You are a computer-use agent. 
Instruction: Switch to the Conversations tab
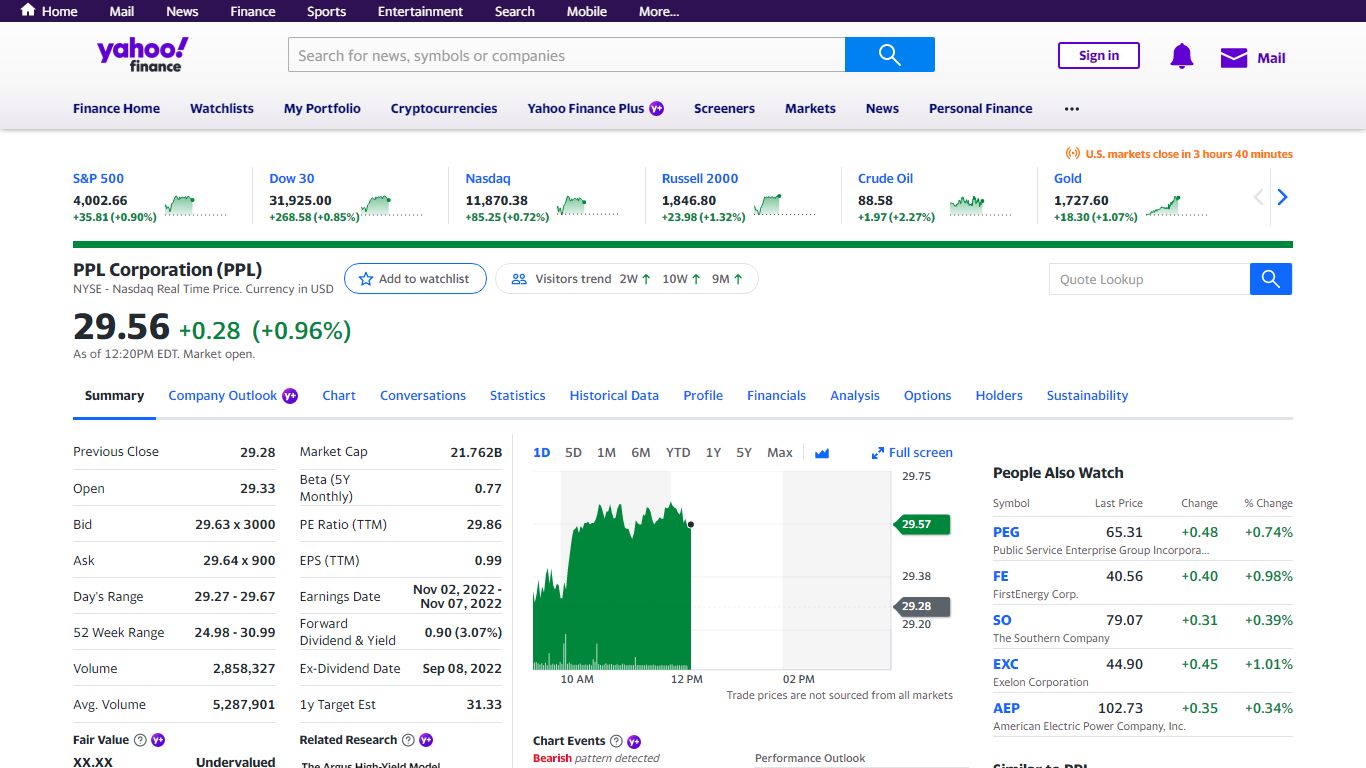pyautogui.click(x=423, y=395)
